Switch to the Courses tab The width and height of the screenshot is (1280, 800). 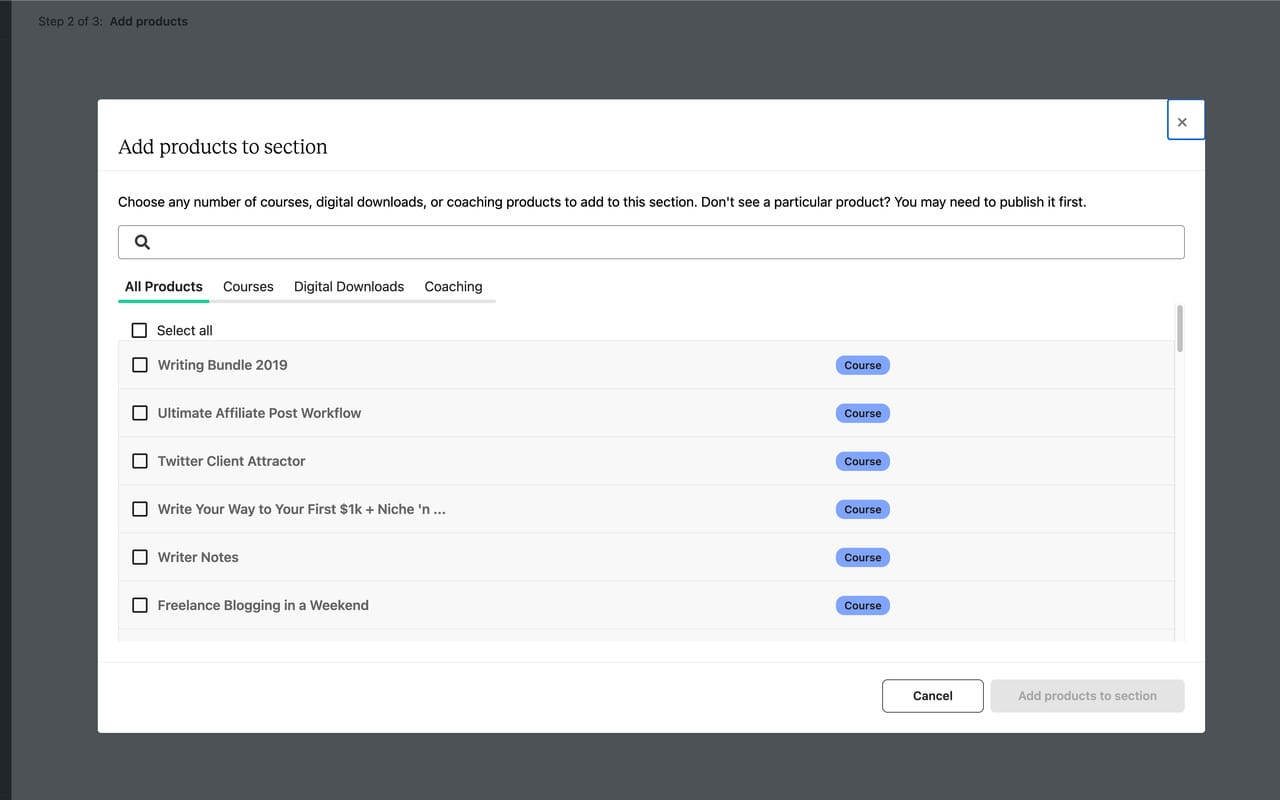coord(248,286)
